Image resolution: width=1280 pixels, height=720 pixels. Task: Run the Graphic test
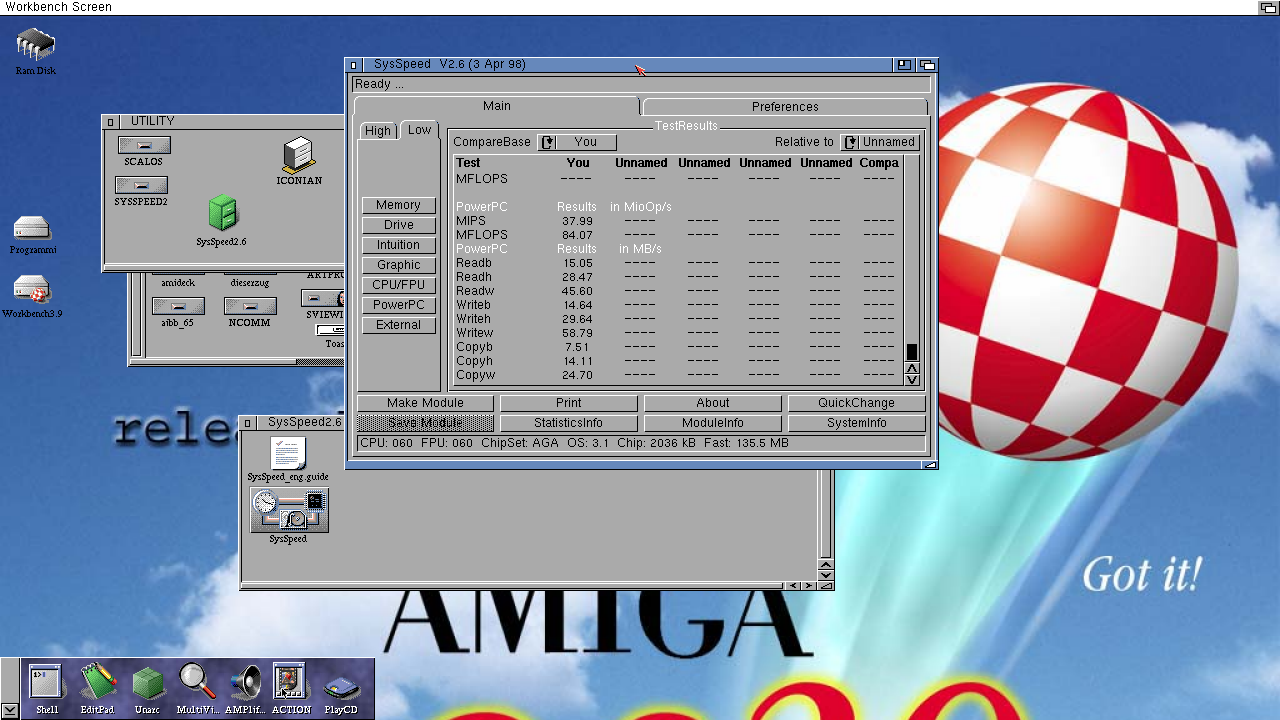click(398, 265)
